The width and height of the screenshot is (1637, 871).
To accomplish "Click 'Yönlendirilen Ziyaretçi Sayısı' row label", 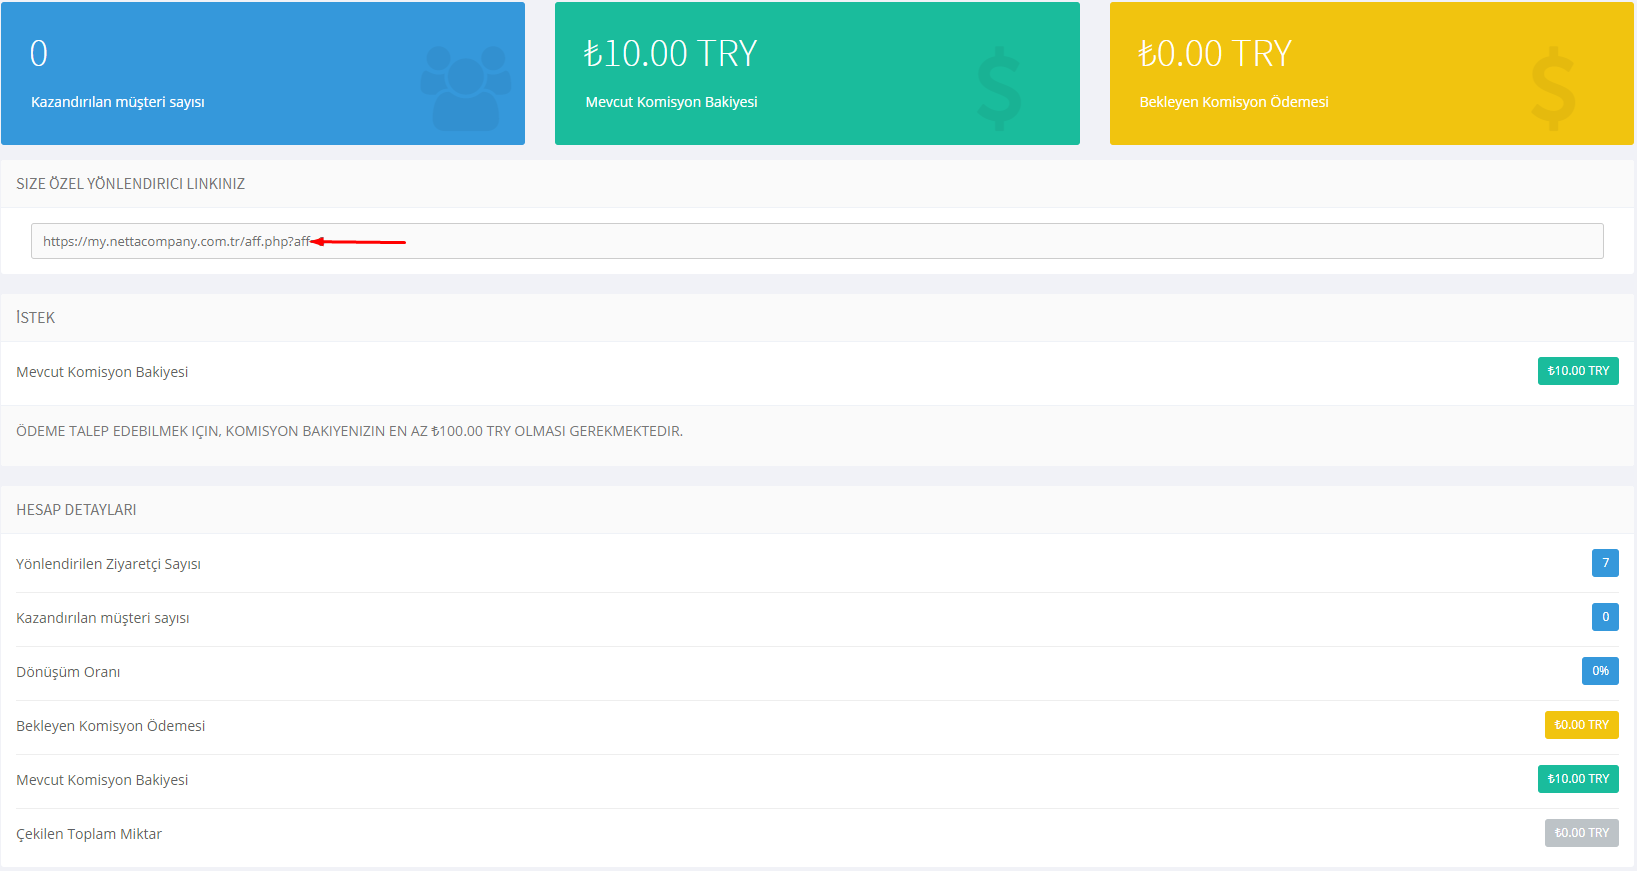I will (x=109, y=564).
